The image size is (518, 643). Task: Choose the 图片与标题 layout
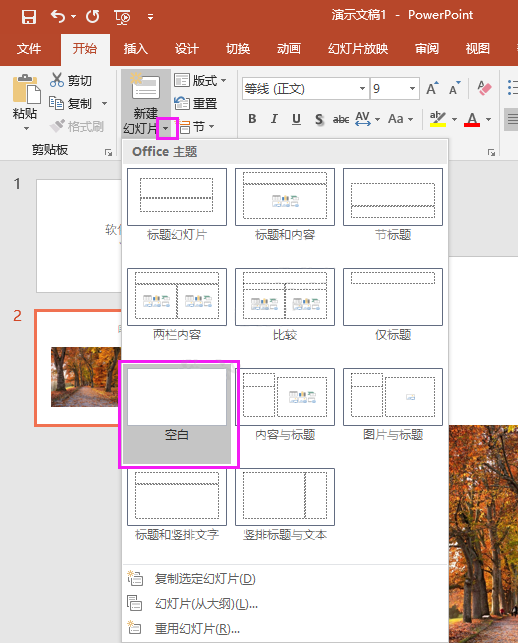pyautogui.click(x=393, y=405)
